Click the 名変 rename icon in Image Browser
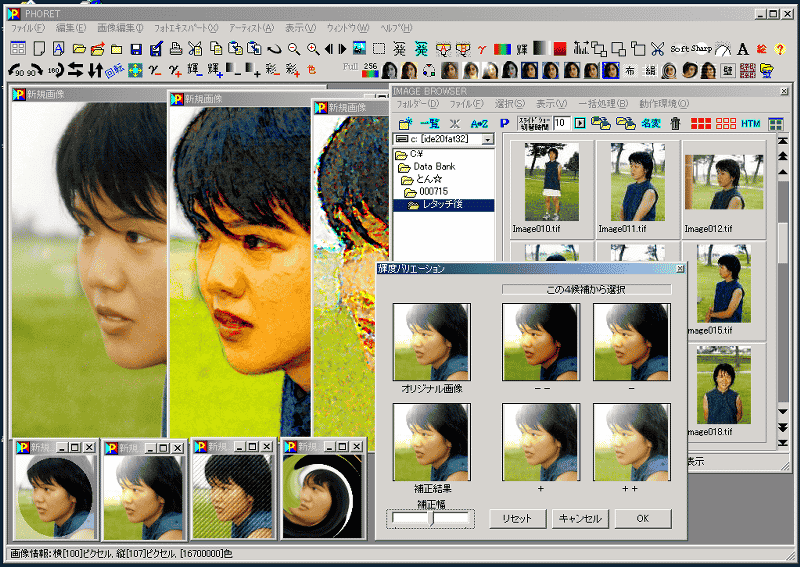This screenshot has width=800, height=567. (x=651, y=123)
